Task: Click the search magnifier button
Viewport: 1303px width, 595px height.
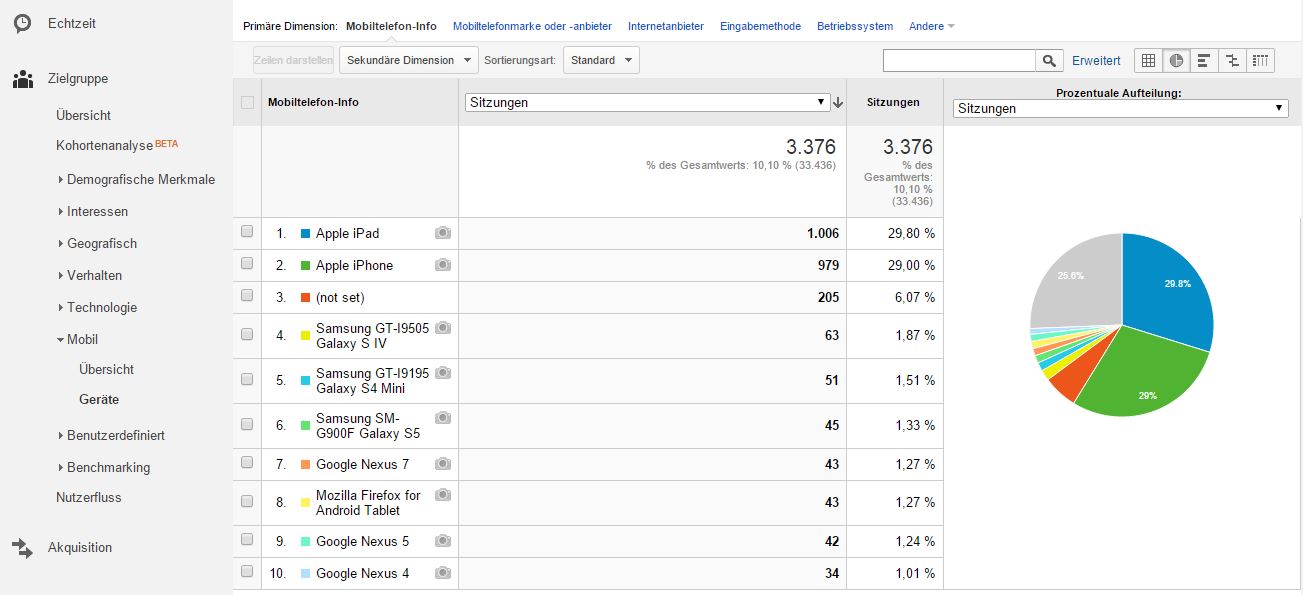Action: (1049, 61)
